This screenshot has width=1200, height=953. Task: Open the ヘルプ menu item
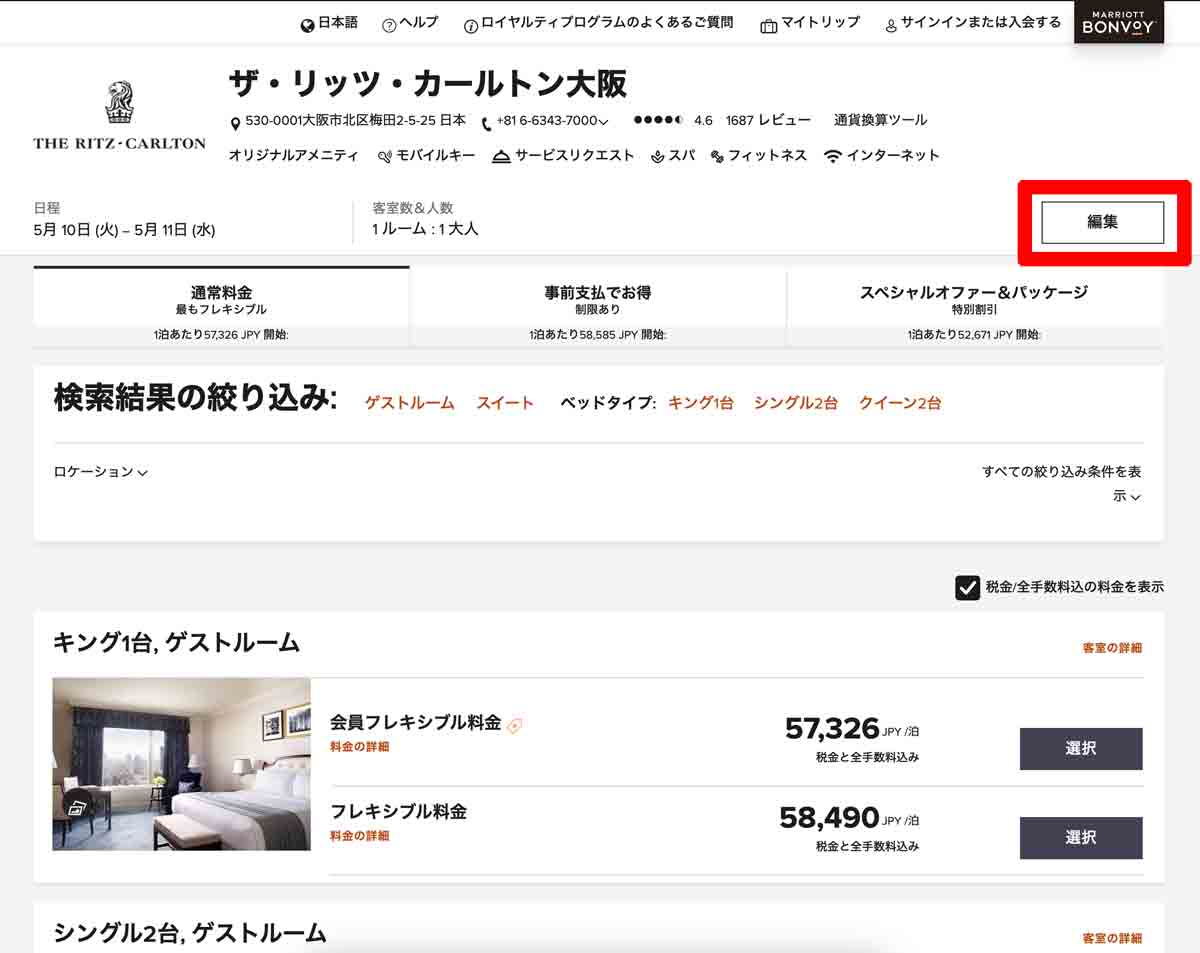tap(418, 22)
